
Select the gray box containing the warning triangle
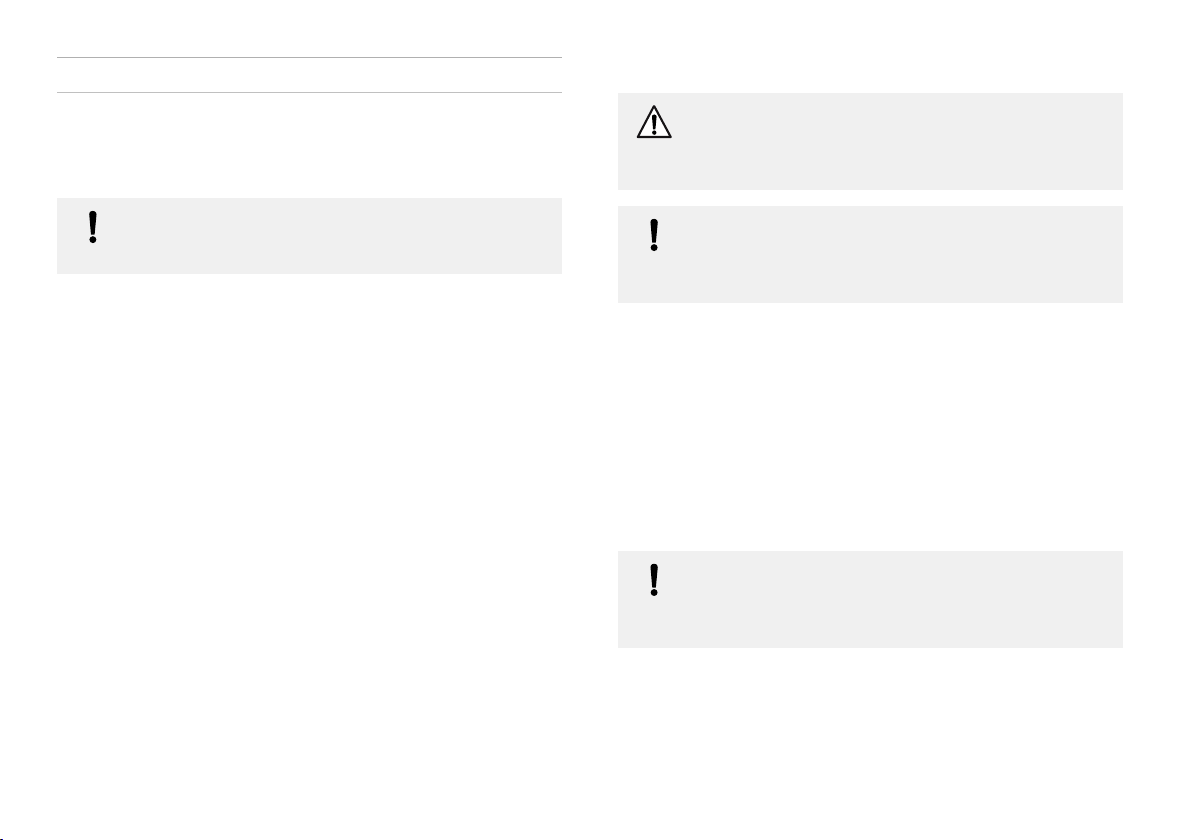point(870,141)
